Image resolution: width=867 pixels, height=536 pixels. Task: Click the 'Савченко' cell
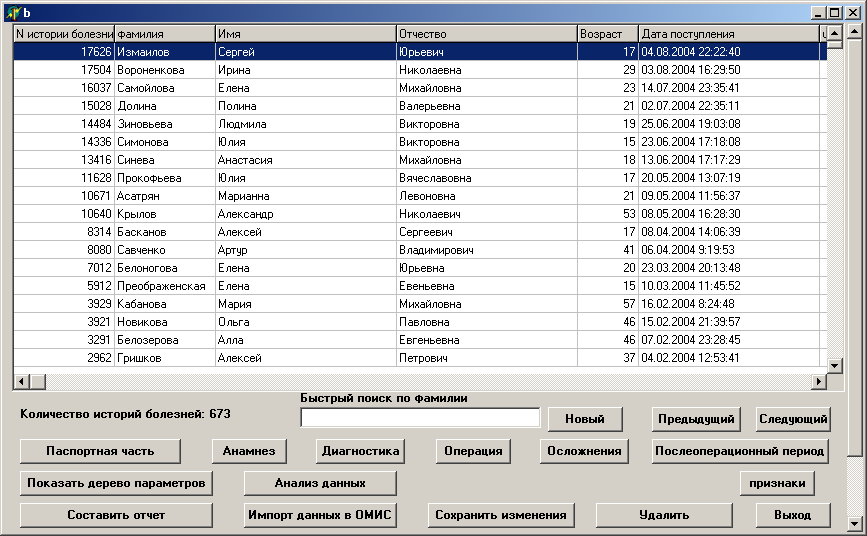pyautogui.click(x=165, y=250)
